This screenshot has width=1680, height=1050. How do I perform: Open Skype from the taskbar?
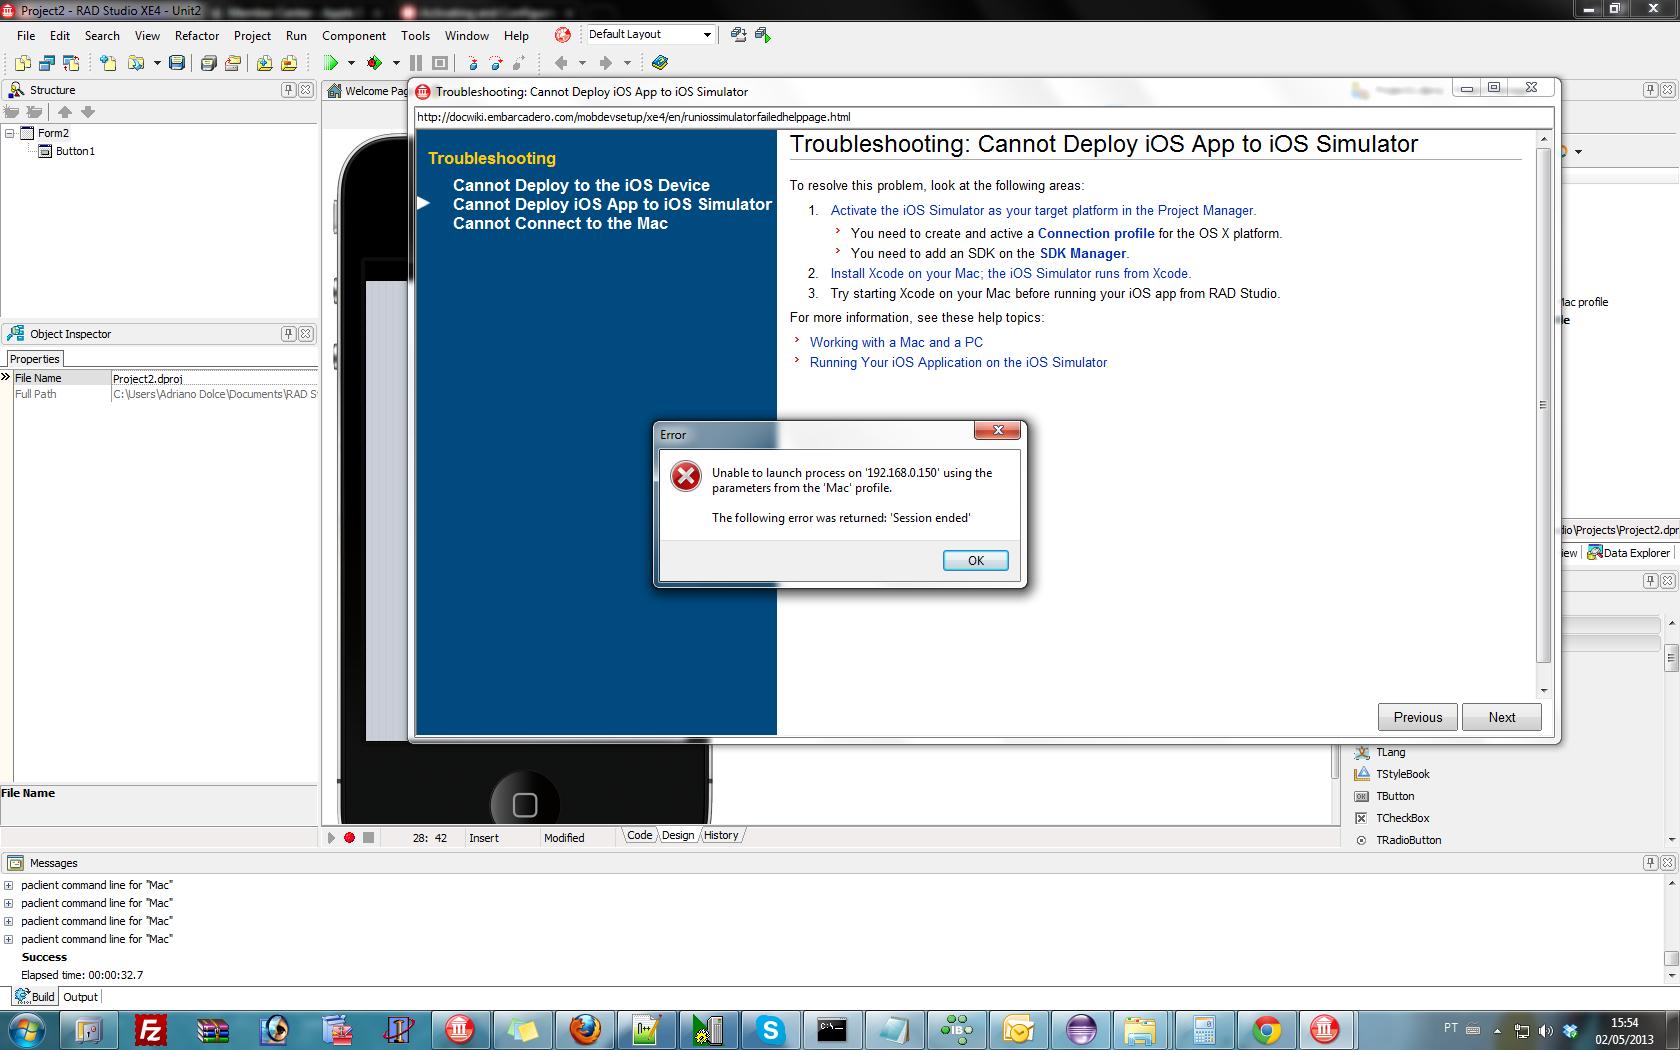770,1029
